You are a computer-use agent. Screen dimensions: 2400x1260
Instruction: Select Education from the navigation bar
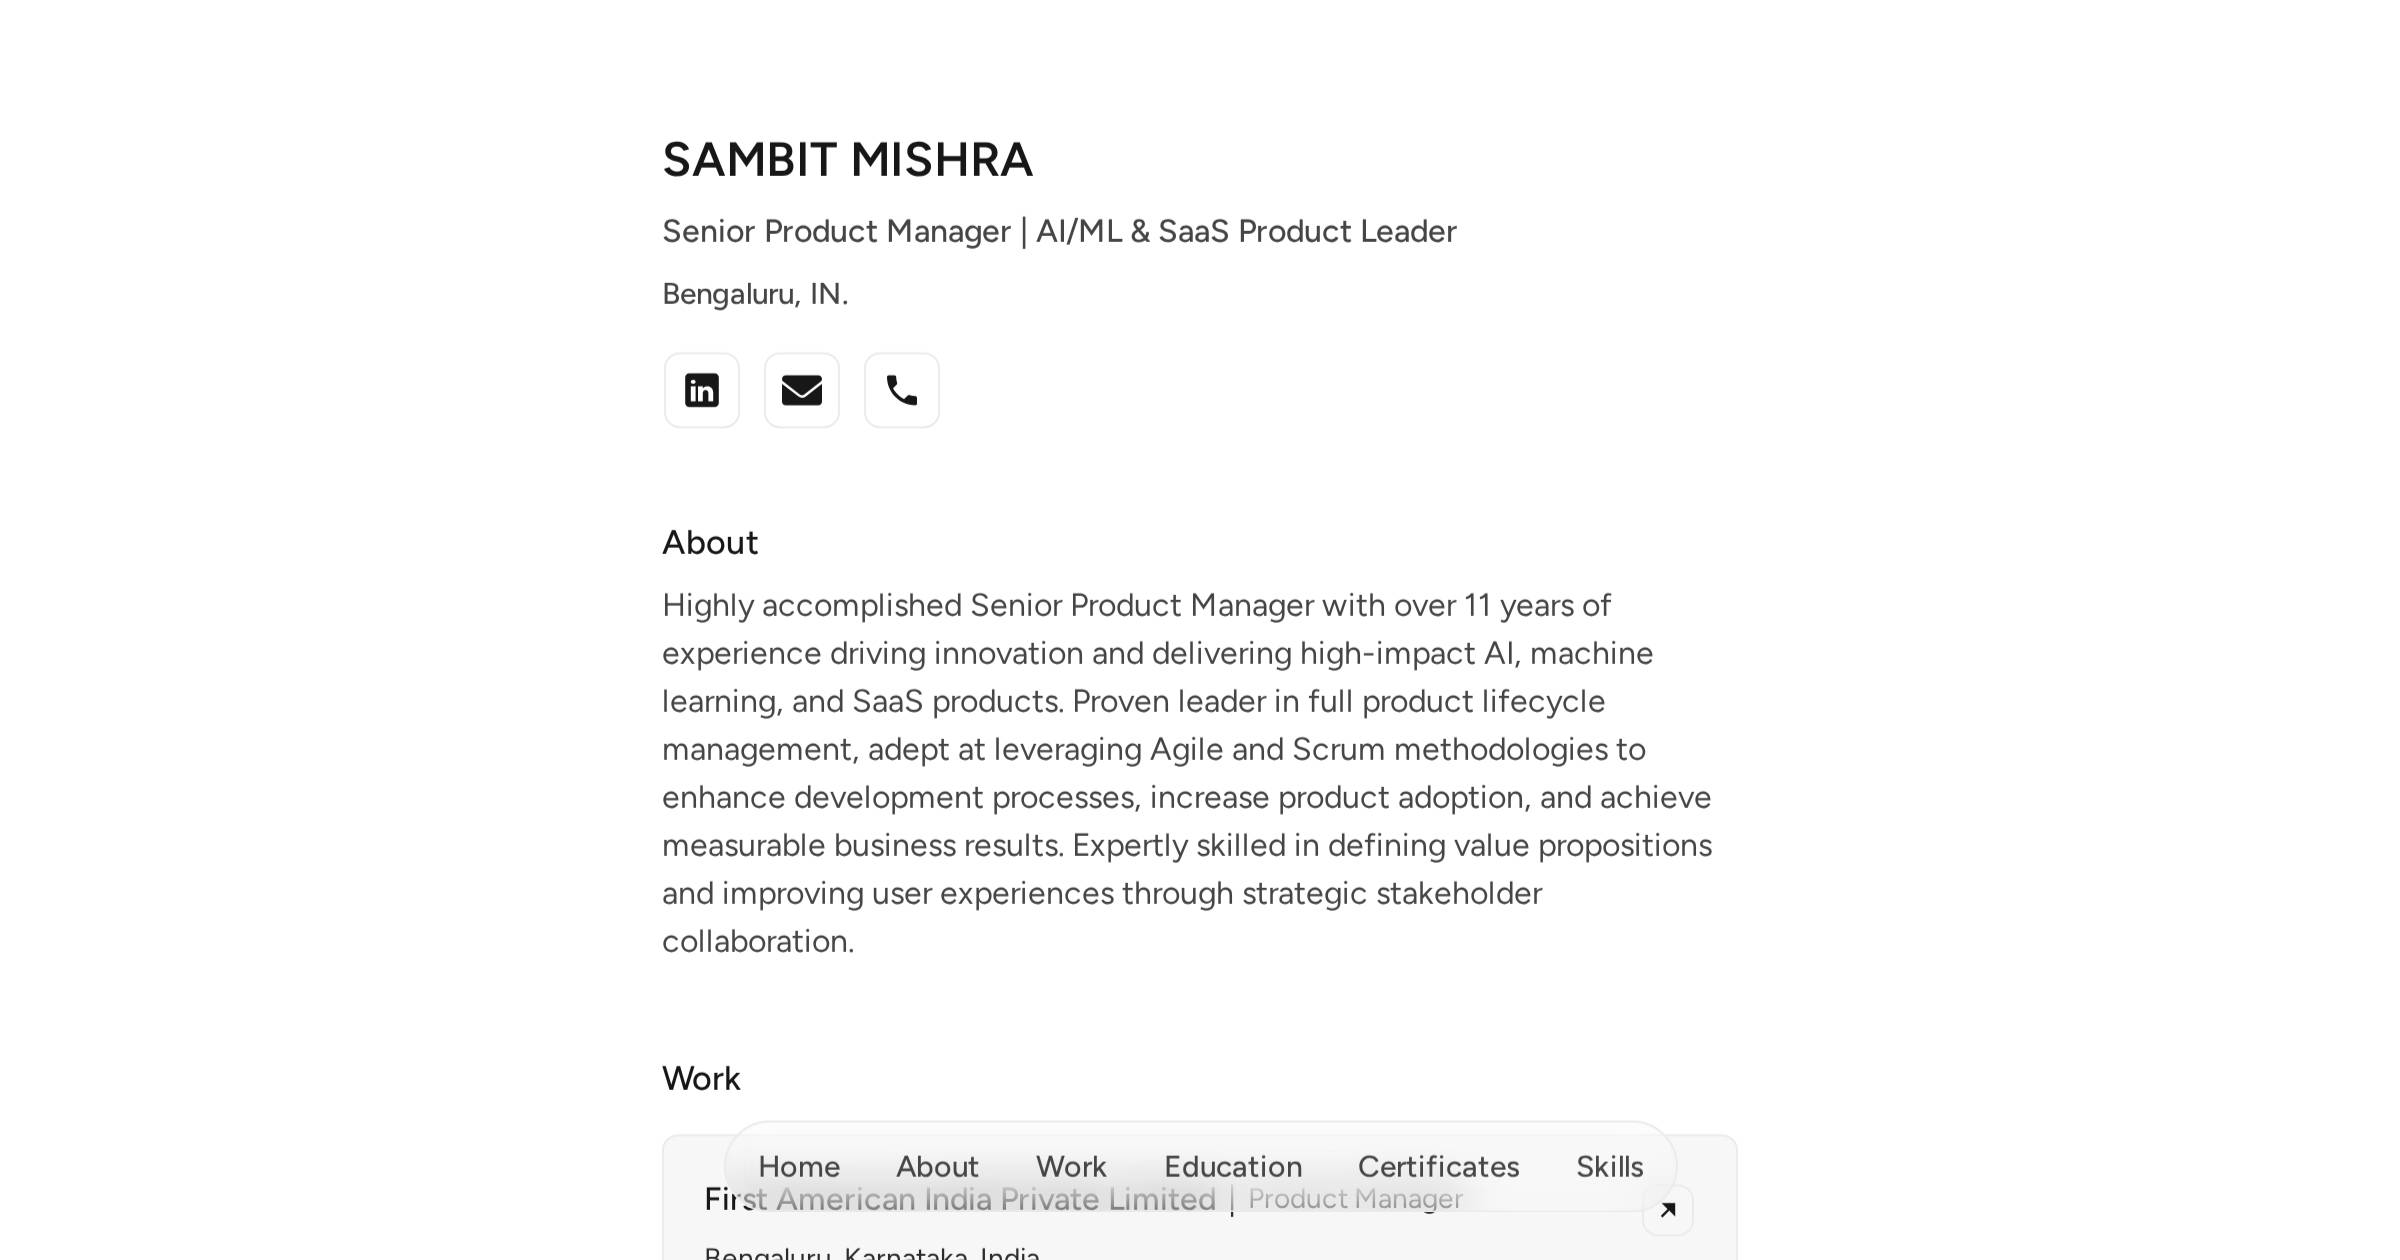click(x=1232, y=1166)
